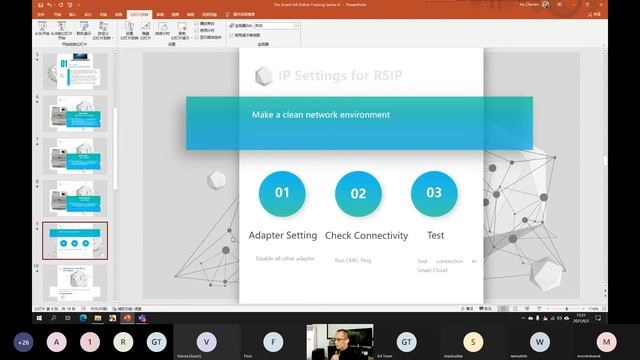Viewport: 640px width, 360px height.
Task: Open the File tab in the ribbon
Action: click(41, 14)
